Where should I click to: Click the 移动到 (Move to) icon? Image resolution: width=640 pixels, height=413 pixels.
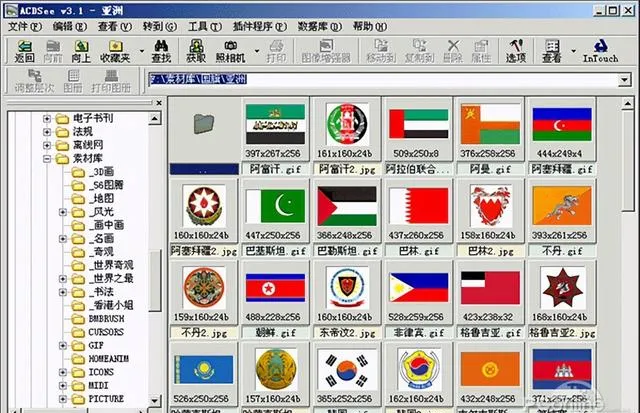tap(381, 51)
